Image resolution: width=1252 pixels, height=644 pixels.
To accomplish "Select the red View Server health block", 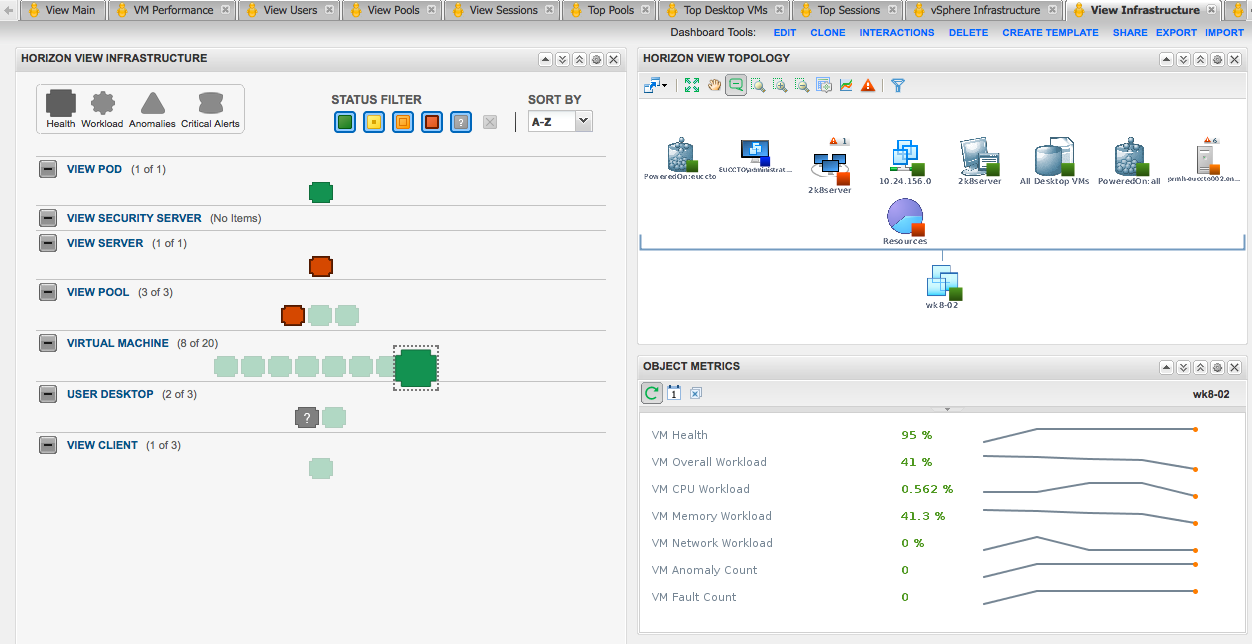I will 321,266.
